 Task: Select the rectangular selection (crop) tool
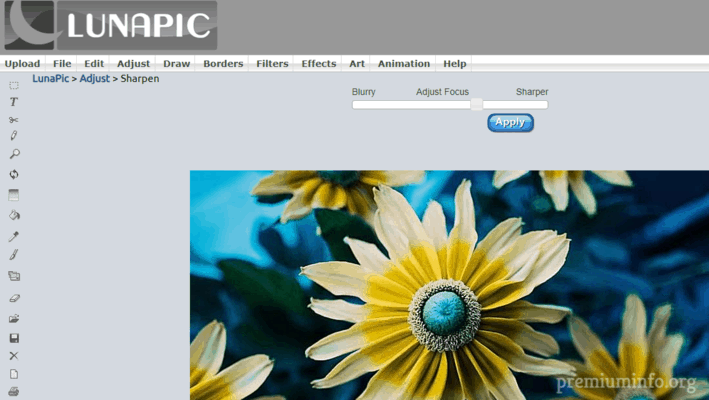14,85
